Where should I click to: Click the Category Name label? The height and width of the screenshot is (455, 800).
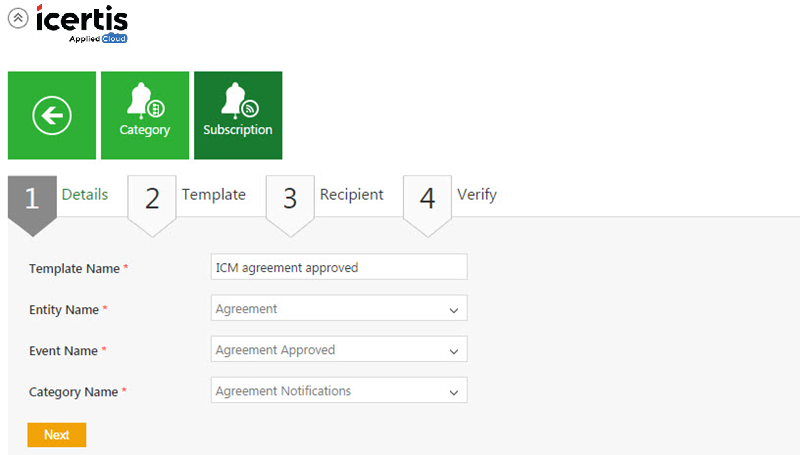[x=73, y=392]
